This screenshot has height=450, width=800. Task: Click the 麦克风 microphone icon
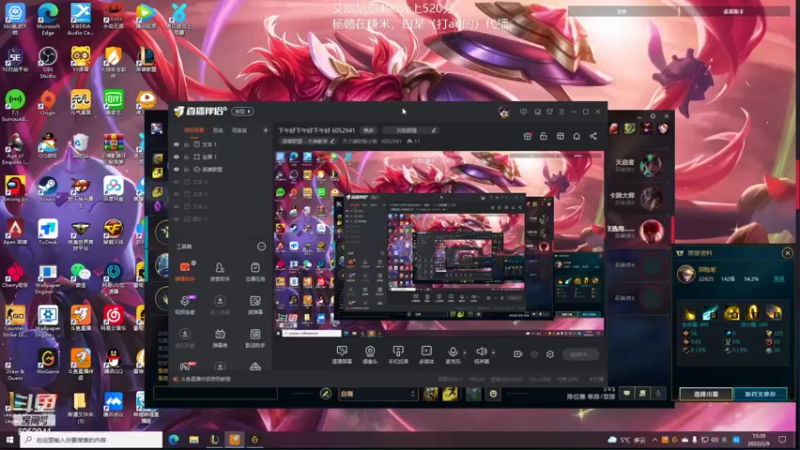coord(452,354)
